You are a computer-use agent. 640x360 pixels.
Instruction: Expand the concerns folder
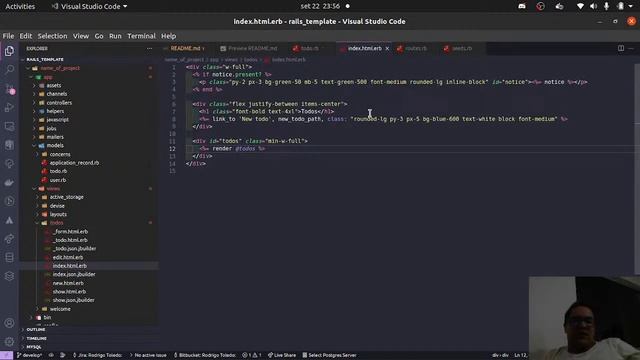[x=60, y=154]
